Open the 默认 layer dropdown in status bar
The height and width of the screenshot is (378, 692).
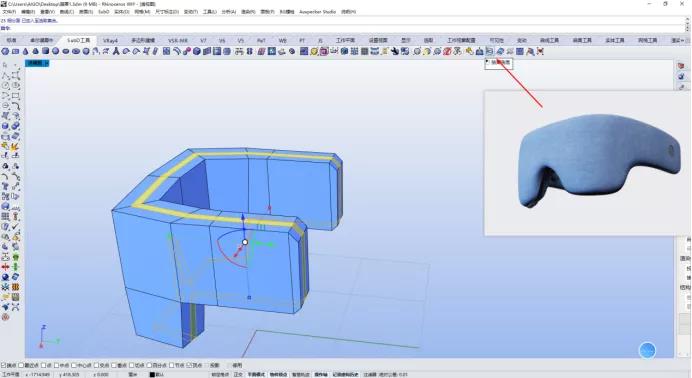[160, 374]
